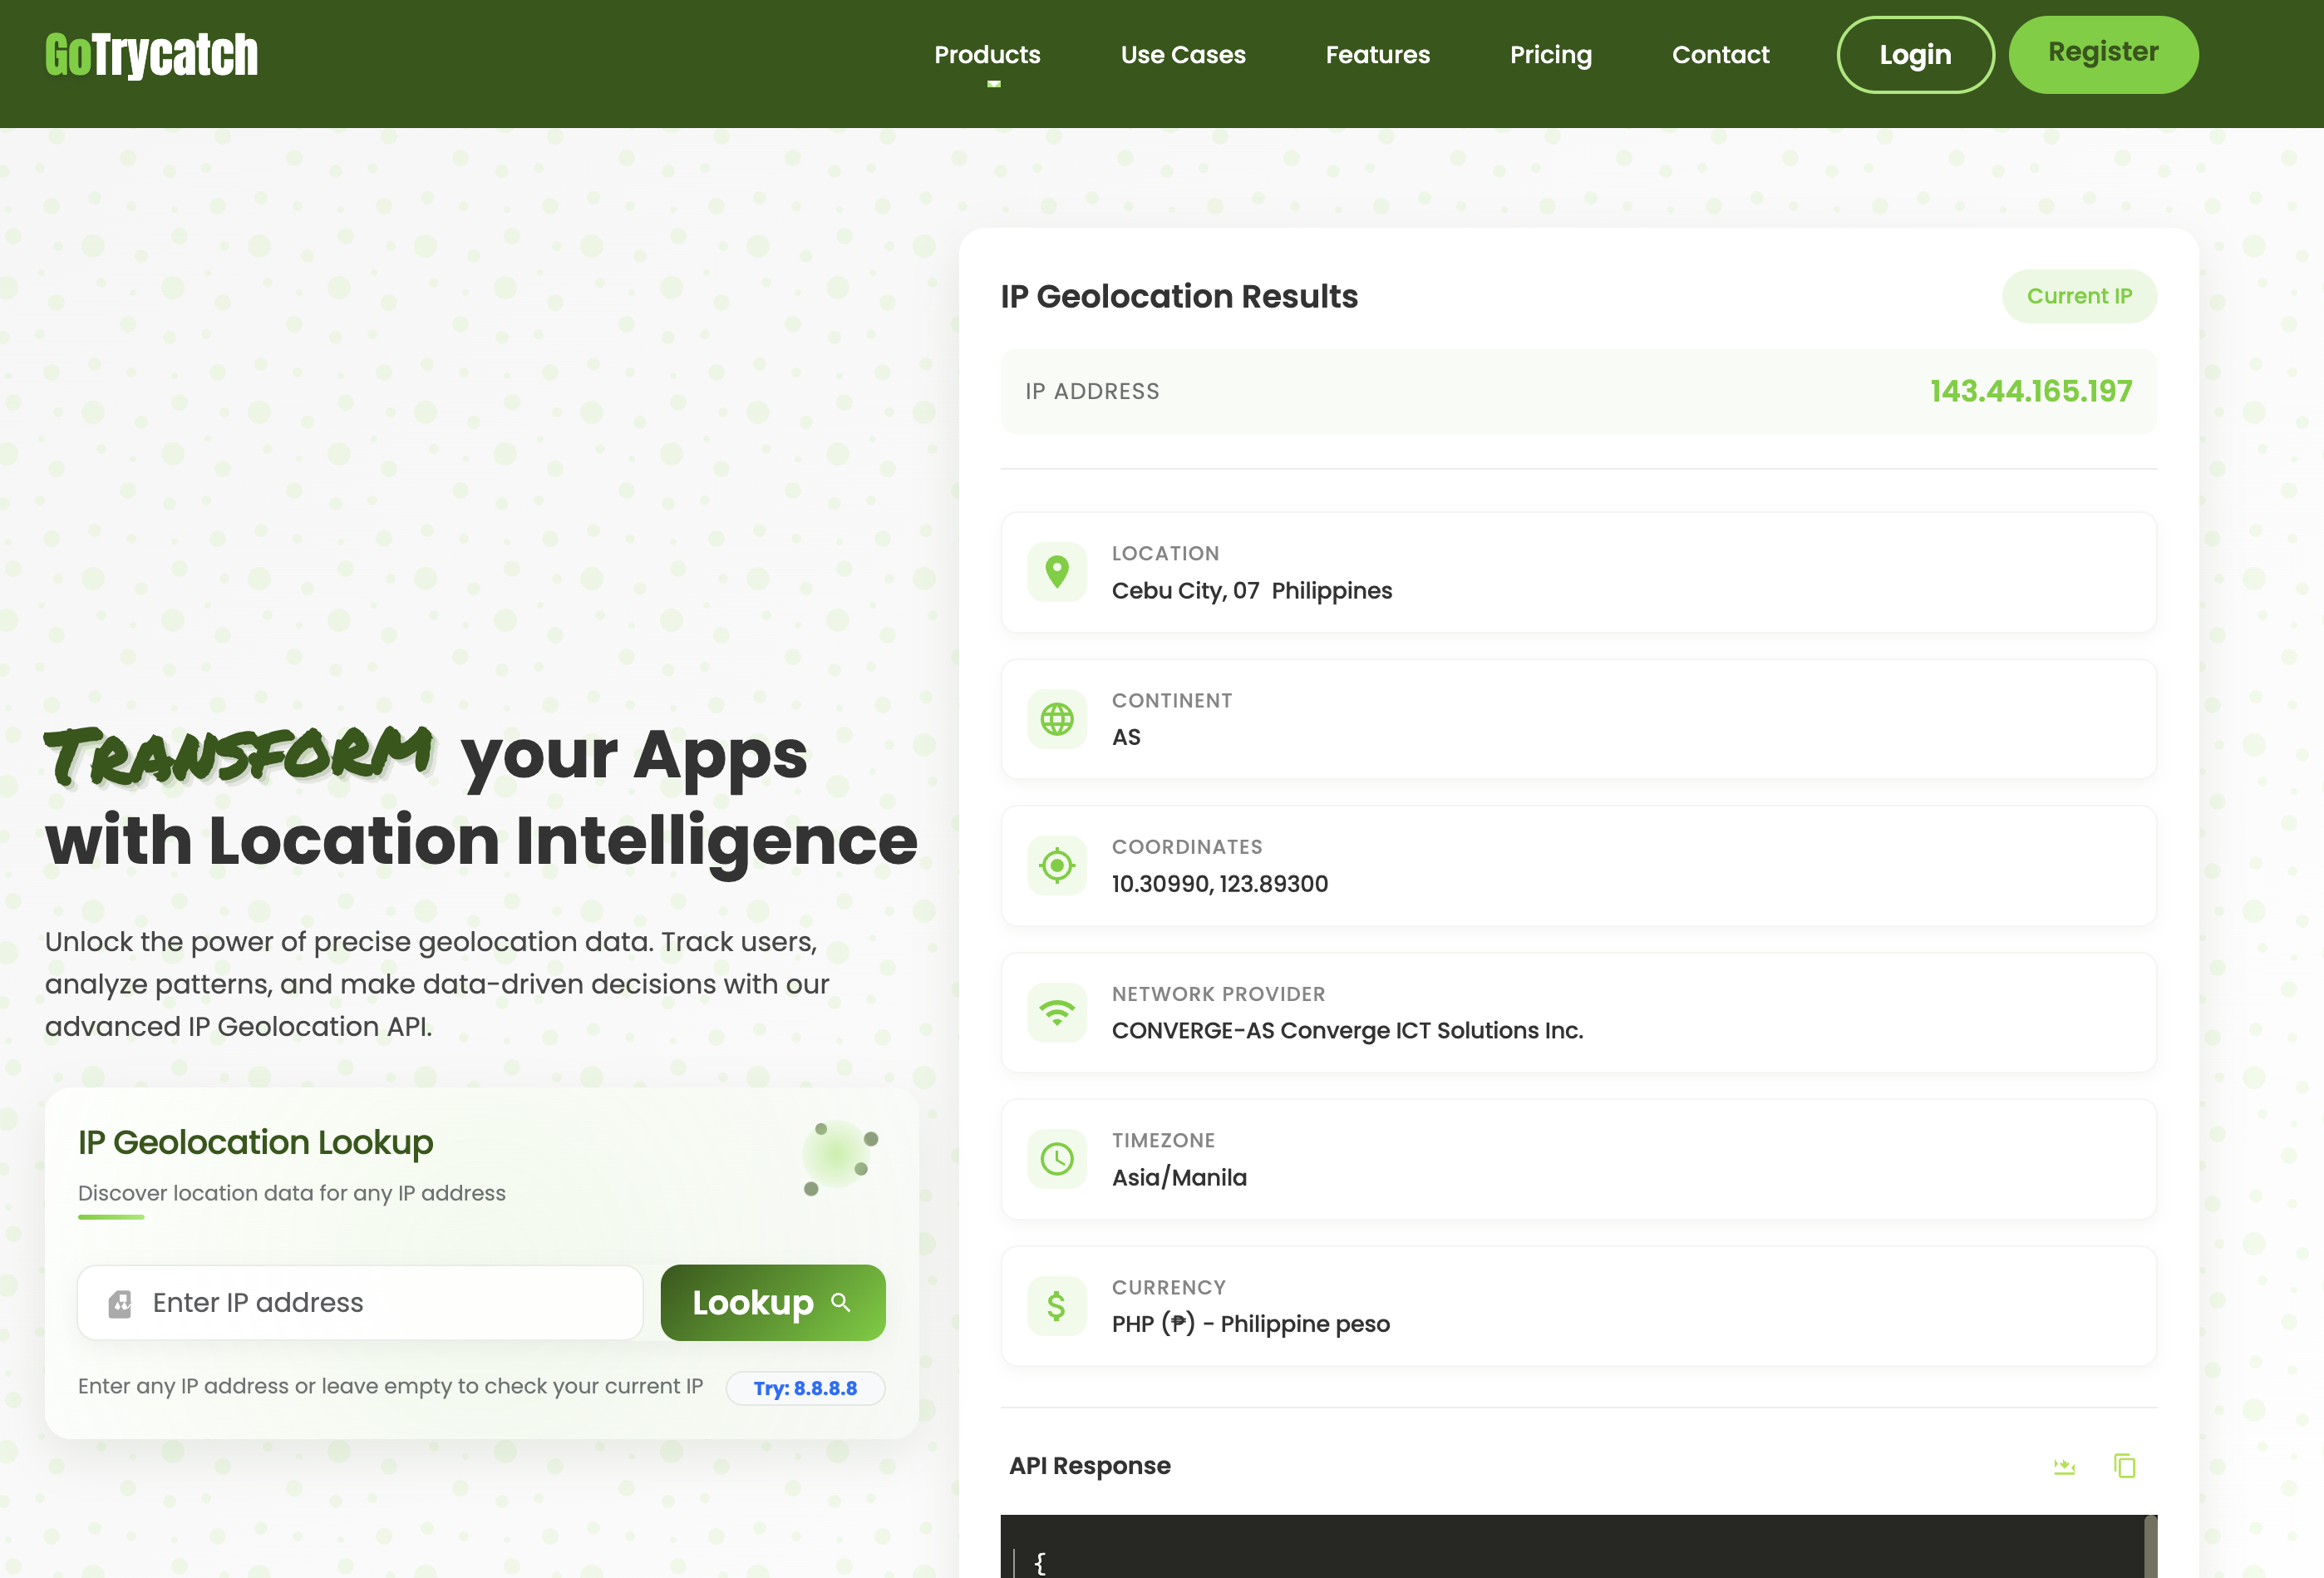Click the Try: 8.8.8.8 suggestion
Screen dimensions: 2324x1578
[x=805, y=1388]
